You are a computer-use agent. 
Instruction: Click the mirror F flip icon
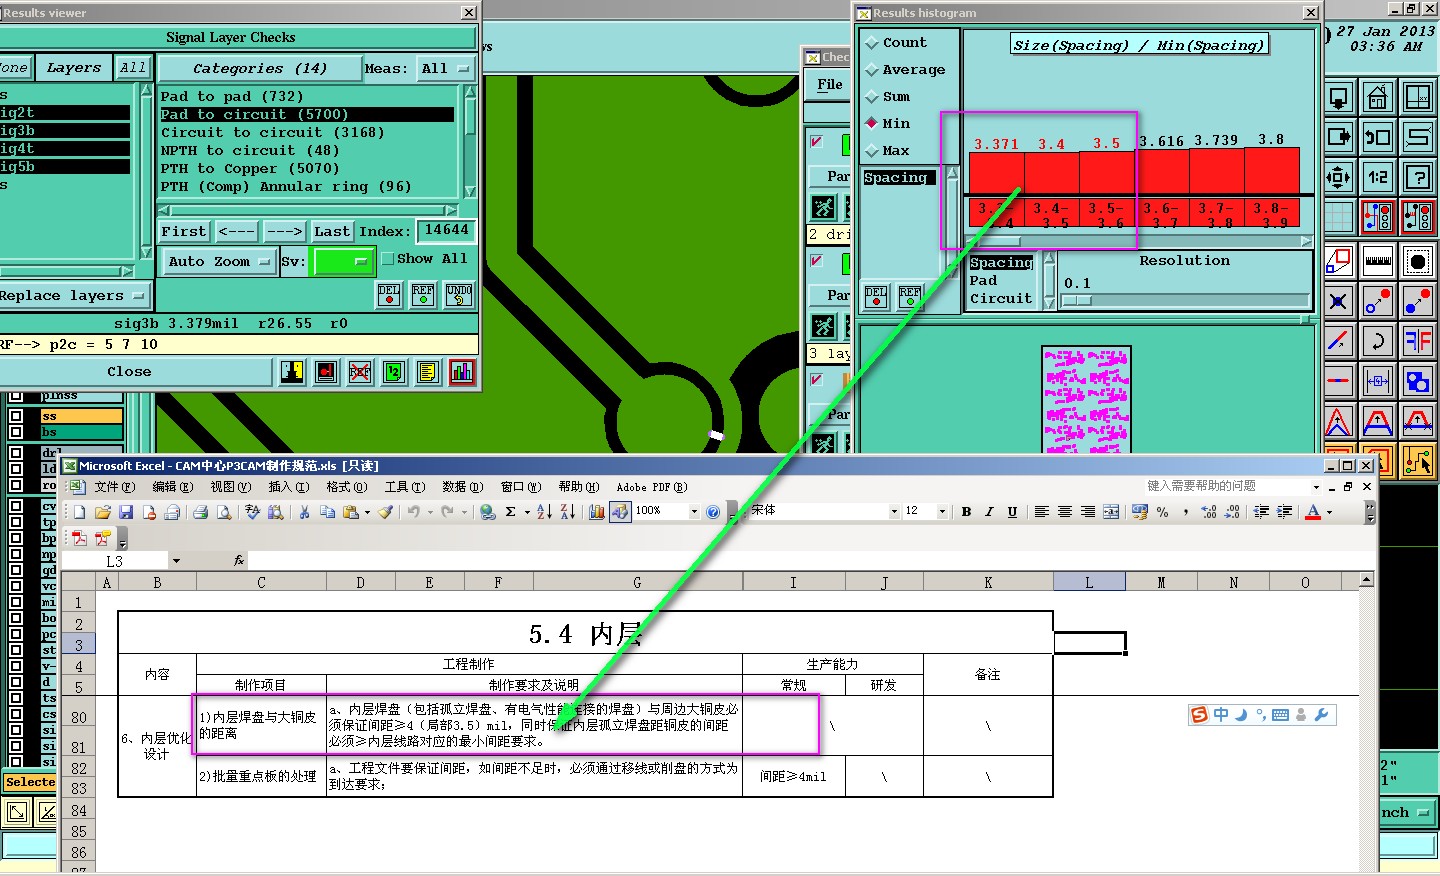click(1418, 341)
